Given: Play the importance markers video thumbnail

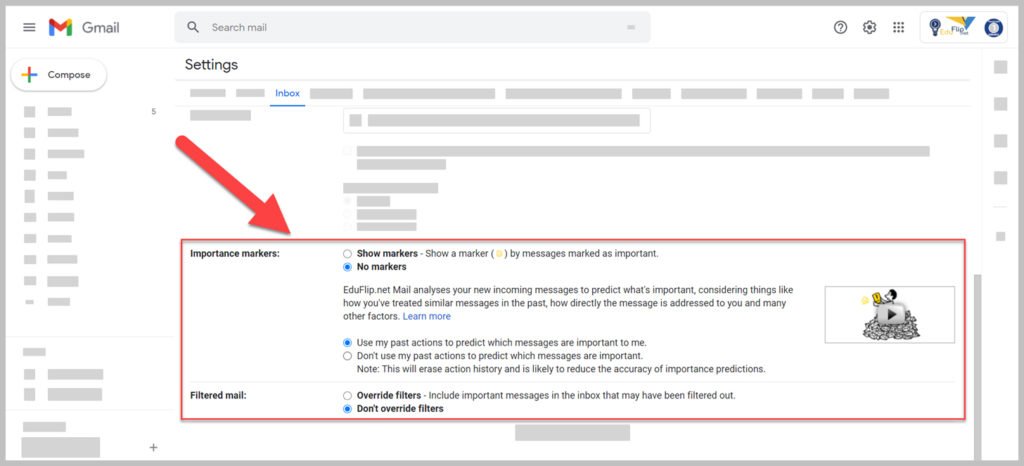Looking at the screenshot, I should click(x=889, y=315).
